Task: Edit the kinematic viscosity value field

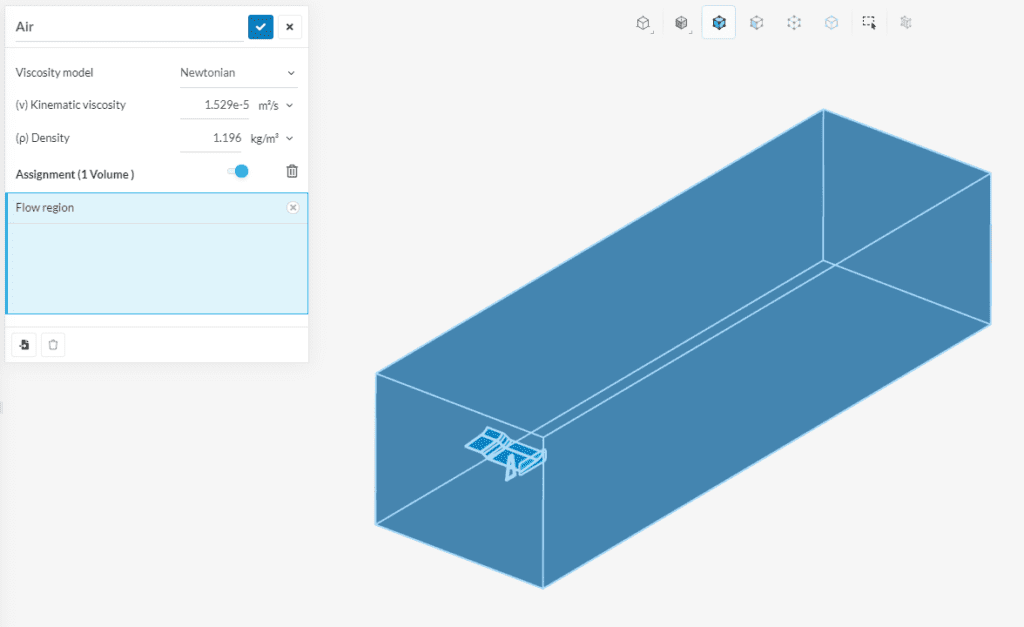Action: coord(215,104)
